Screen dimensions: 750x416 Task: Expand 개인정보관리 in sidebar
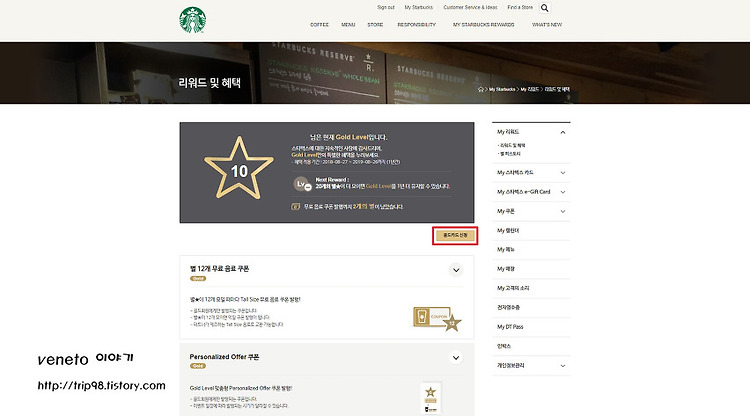(x=563, y=366)
